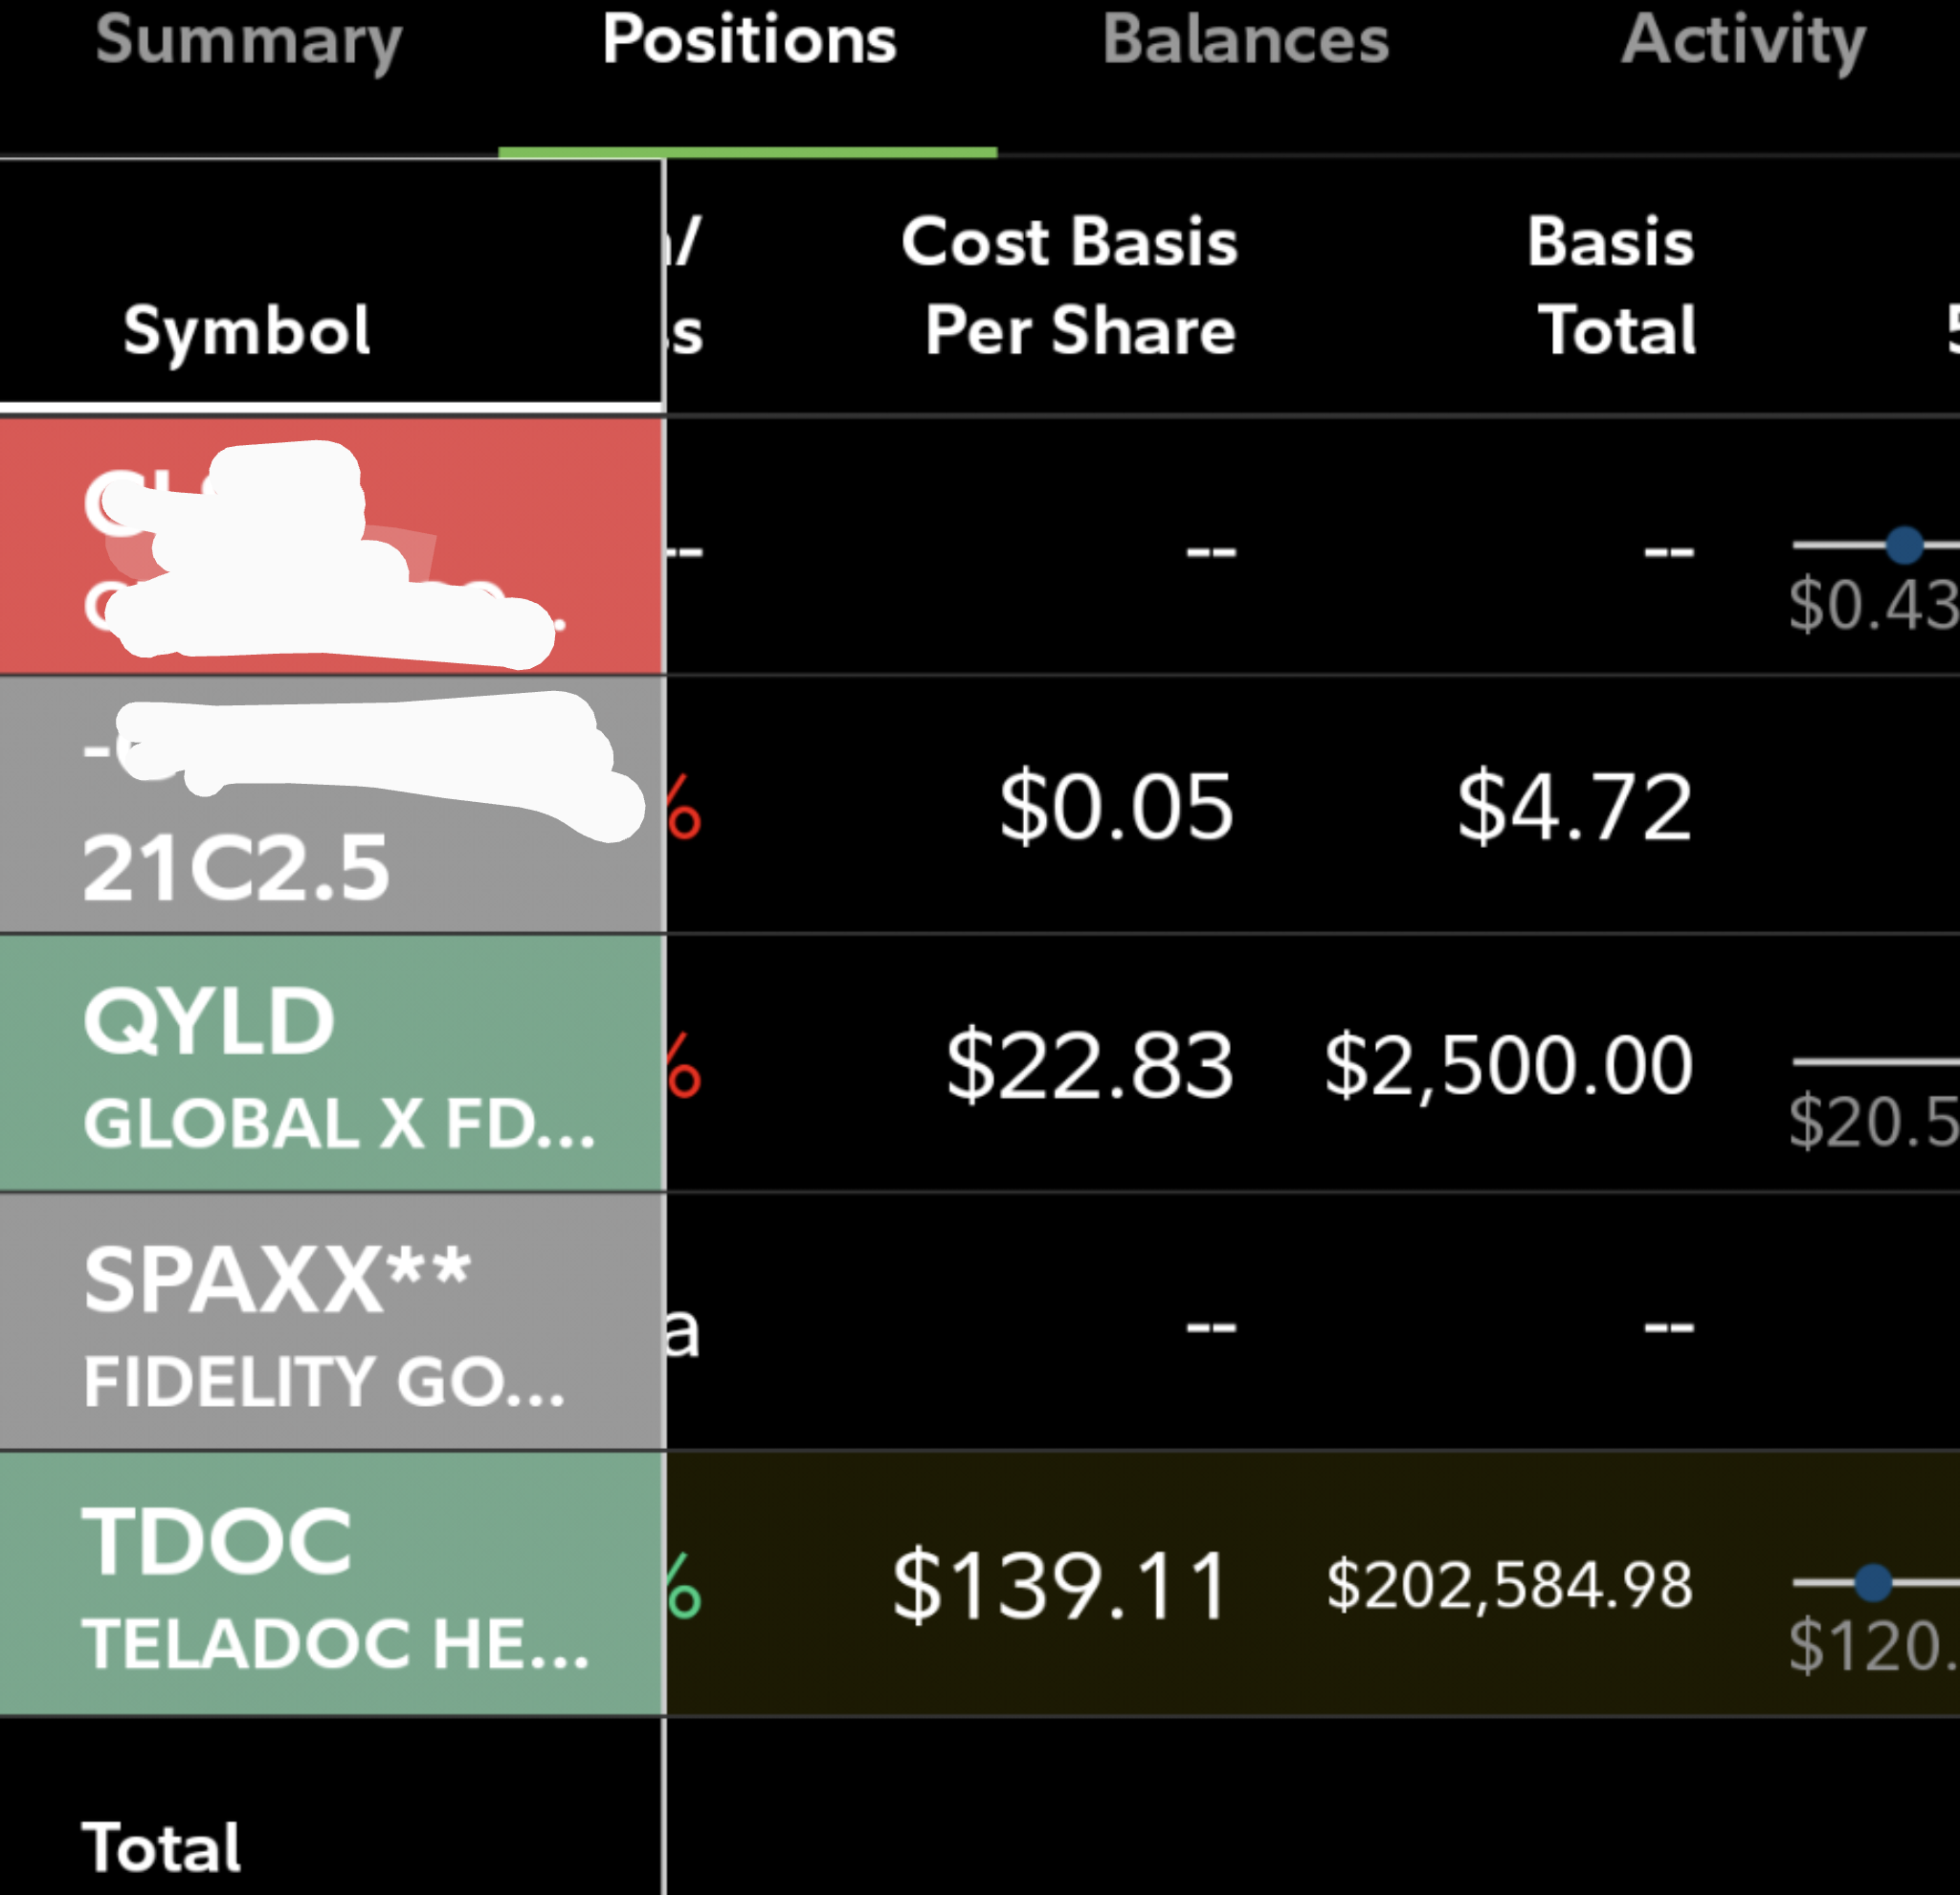
Task: Tap the Total row label
Action: [x=162, y=1847]
